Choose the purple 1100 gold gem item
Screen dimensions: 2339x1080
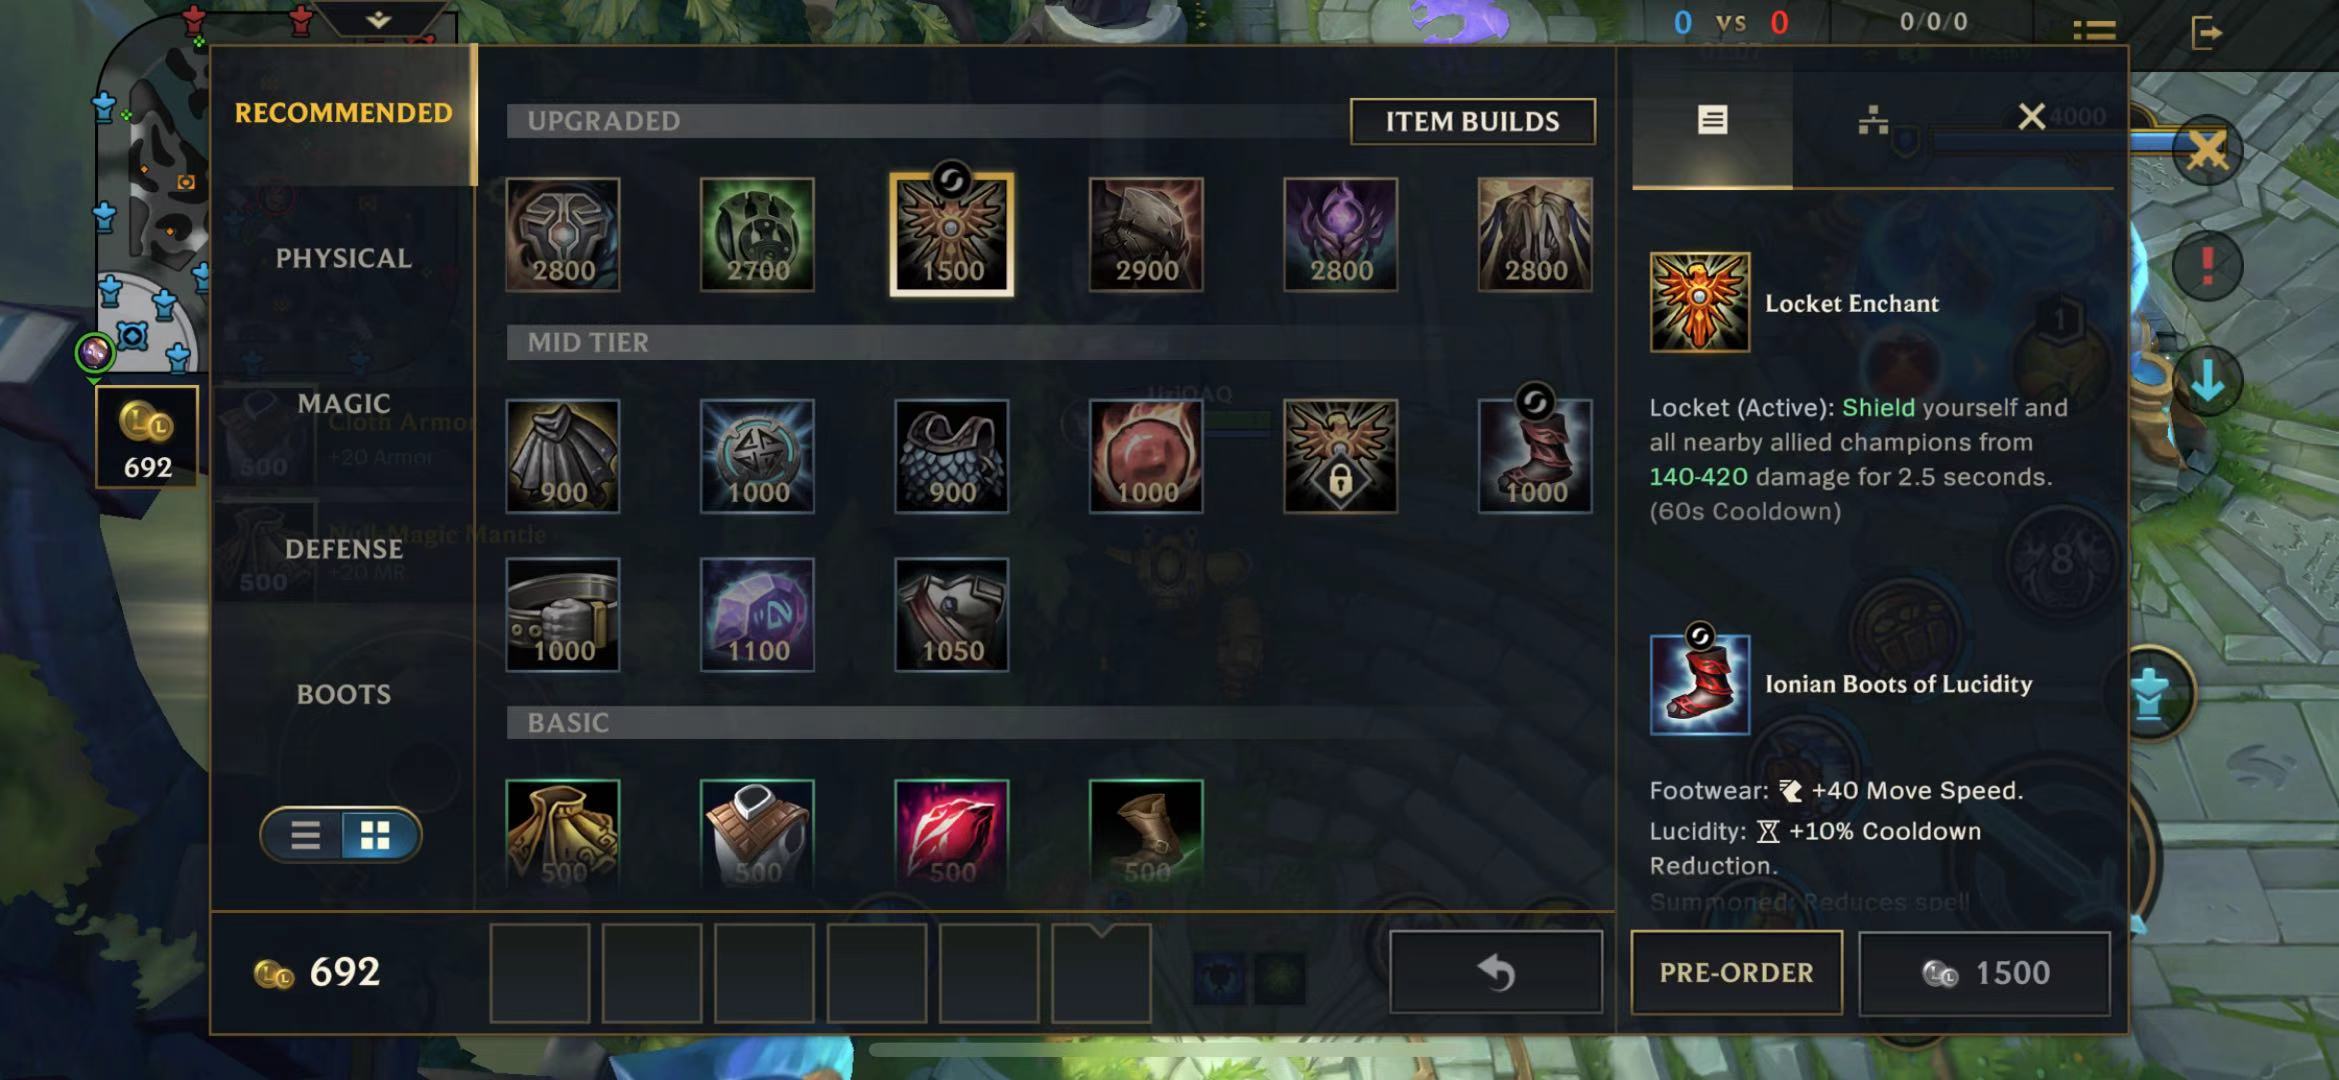pyautogui.click(x=757, y=615)
